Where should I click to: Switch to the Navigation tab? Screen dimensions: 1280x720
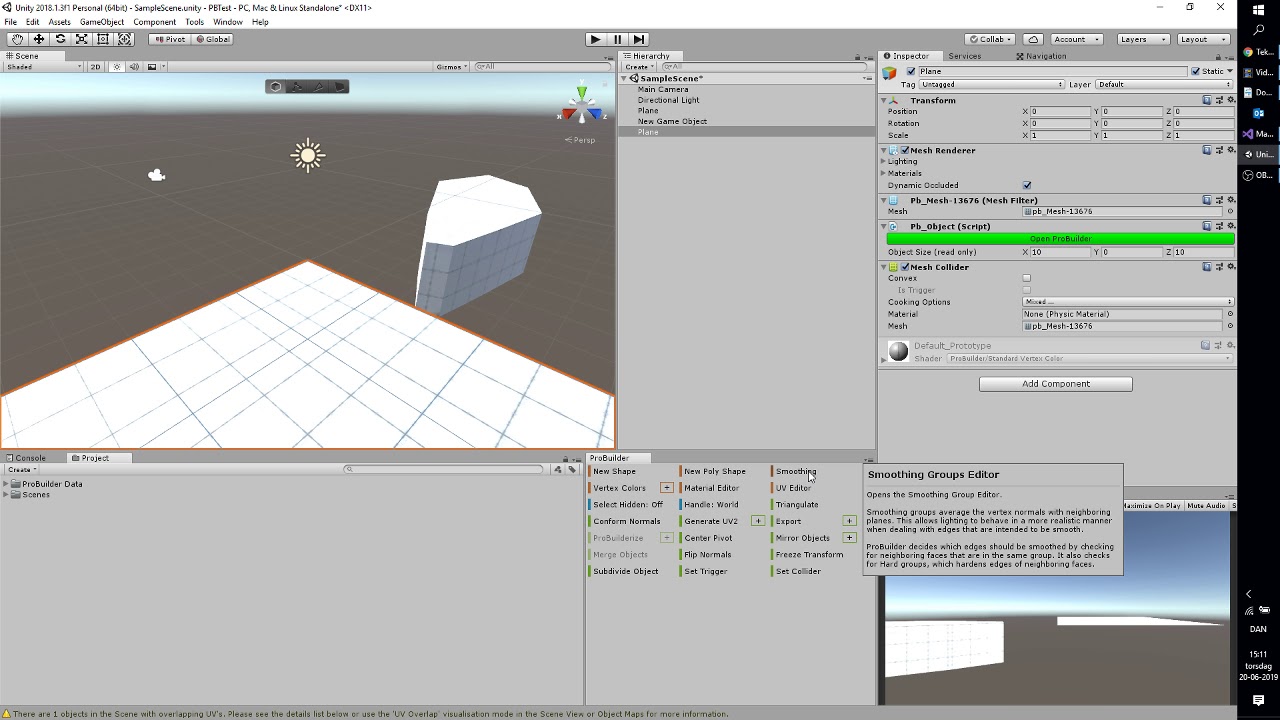coord(1040,56)
